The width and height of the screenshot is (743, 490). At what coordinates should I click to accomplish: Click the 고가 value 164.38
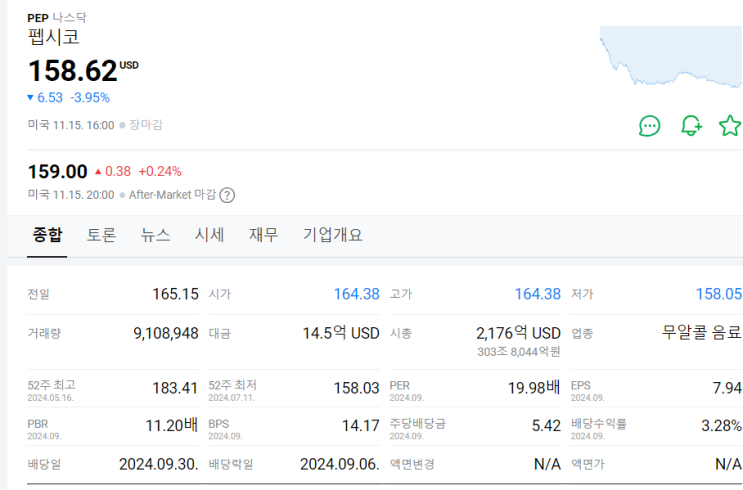point(537,294)
